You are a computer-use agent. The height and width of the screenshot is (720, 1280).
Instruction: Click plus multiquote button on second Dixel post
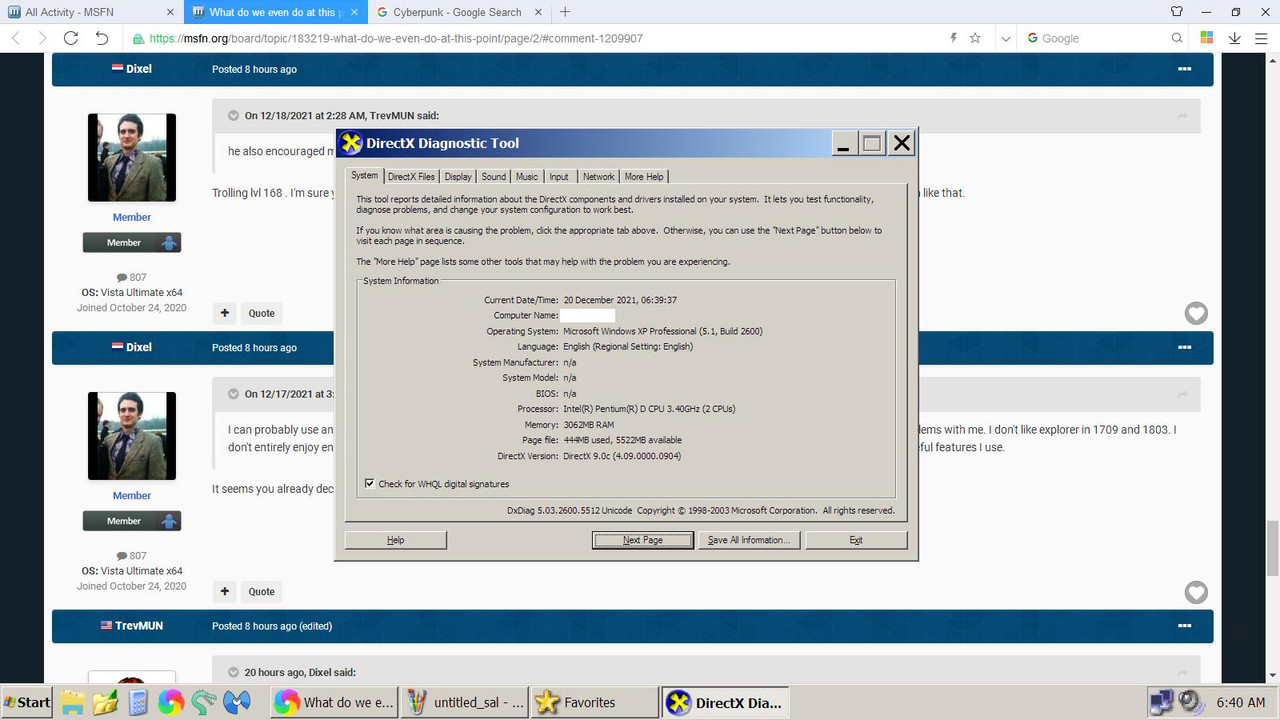click(x=225, y=591)
